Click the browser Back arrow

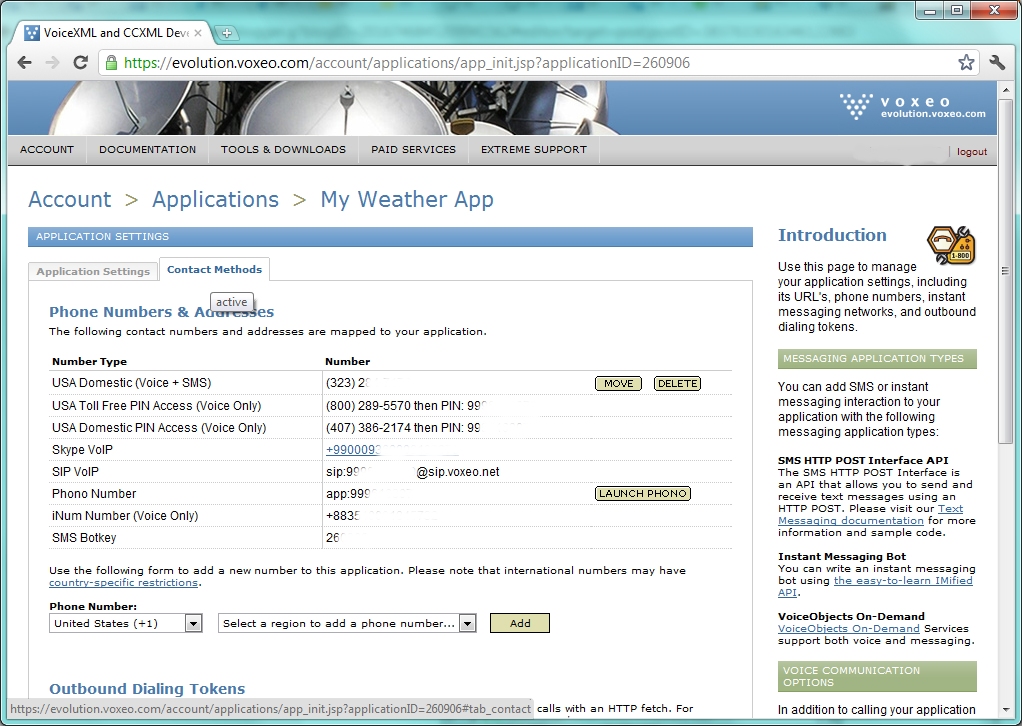(x=25, y=63)
